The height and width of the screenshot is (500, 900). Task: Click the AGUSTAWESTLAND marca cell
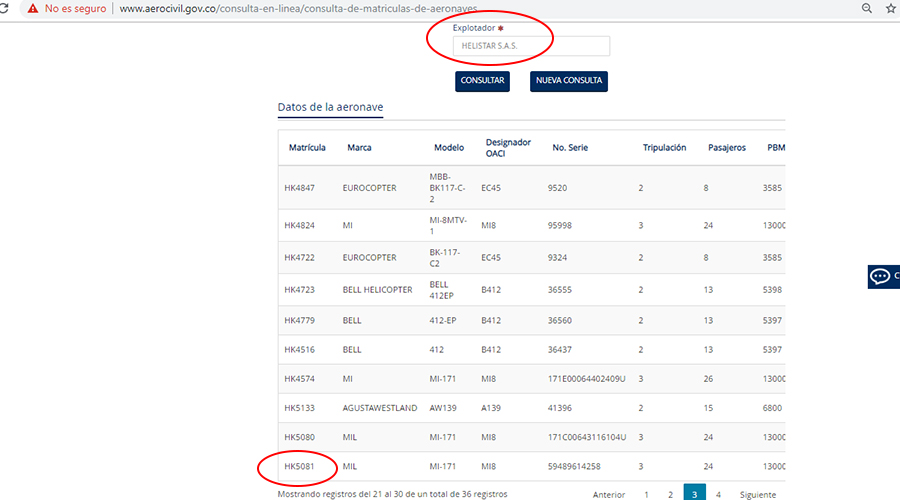(x=380, y=408)
